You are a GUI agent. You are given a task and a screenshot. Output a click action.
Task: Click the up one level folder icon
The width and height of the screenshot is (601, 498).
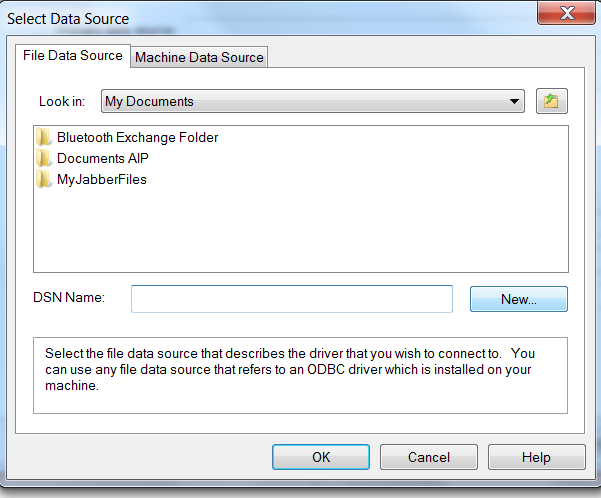(x=552, y=101)
